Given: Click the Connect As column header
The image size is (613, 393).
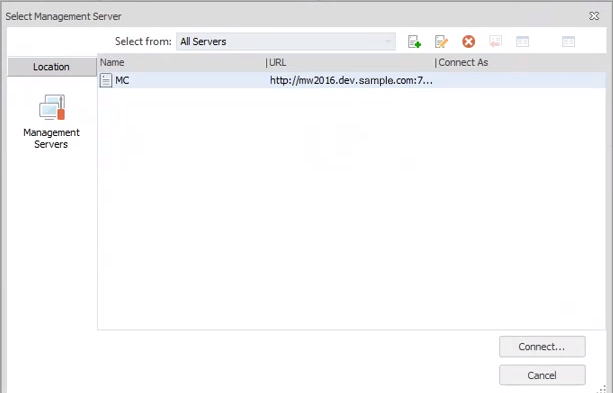Looking at the screenshot, I should [463, 63].
